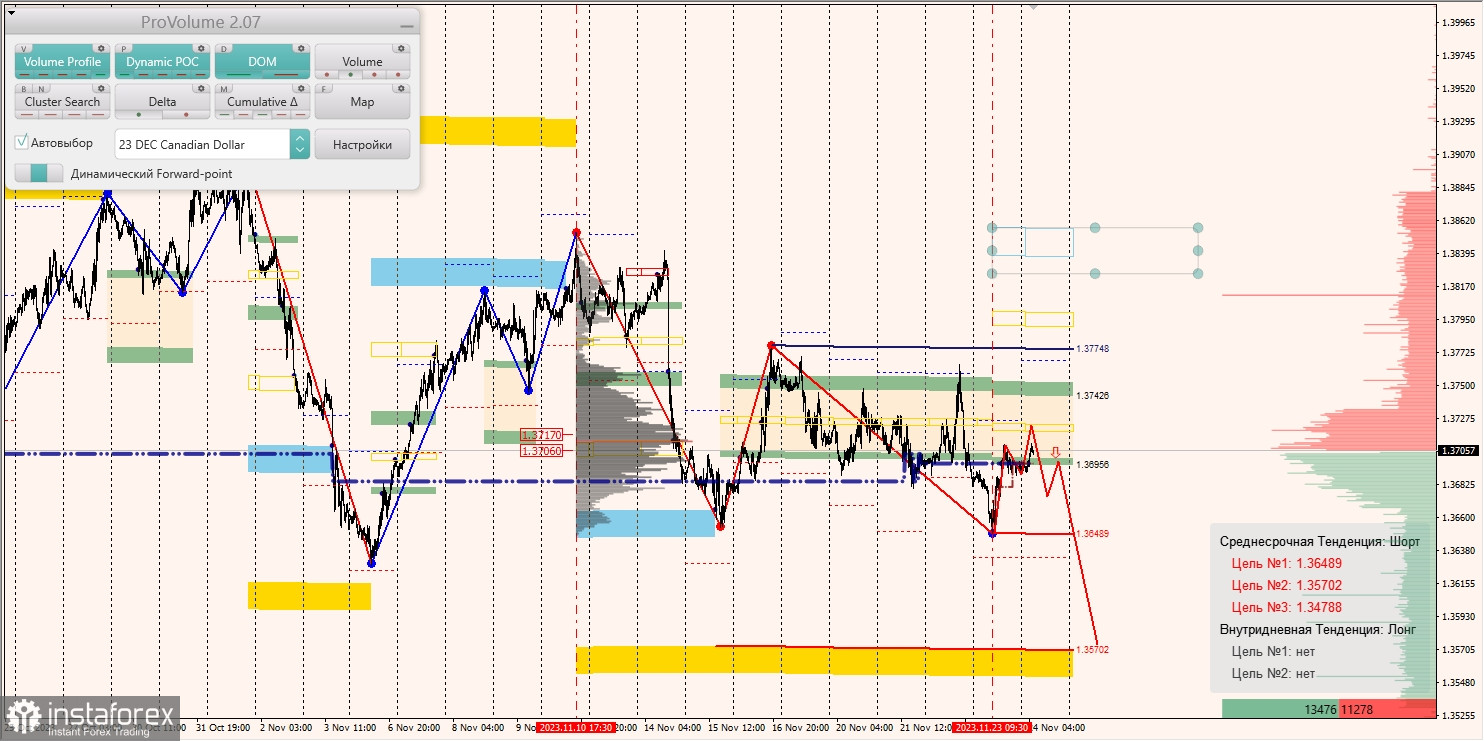The width and height of the screenshot is (1484, 741).
Task: Click Внутридневная Тенденция: Лонг heading
Action: click(1317, 629)
